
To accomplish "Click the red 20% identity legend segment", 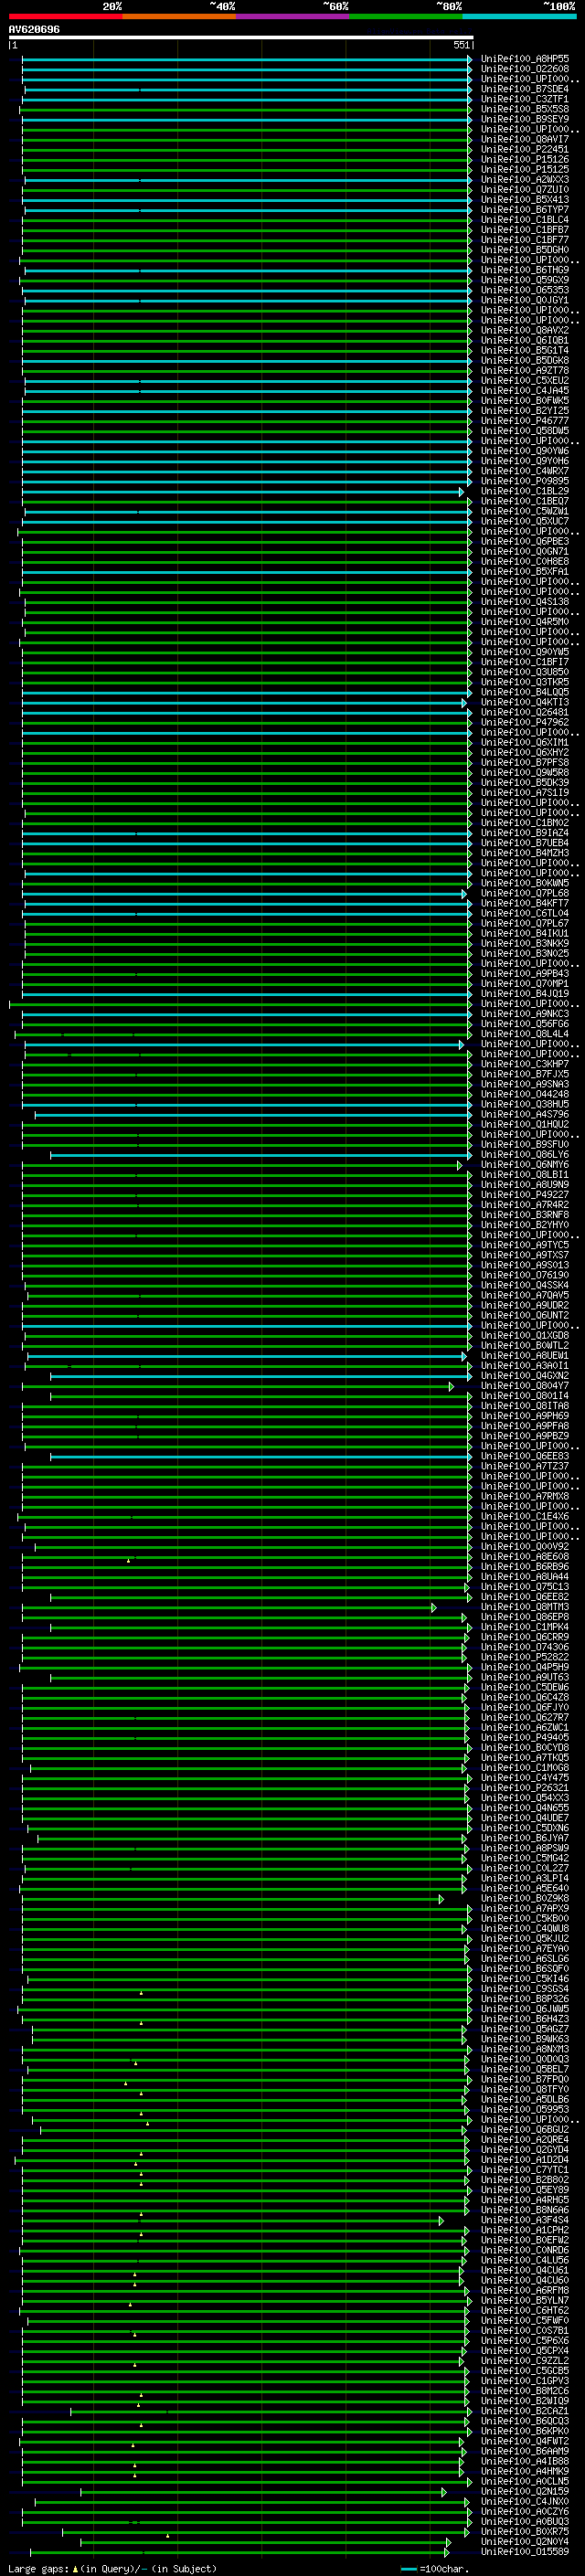I will click(65, 16).
